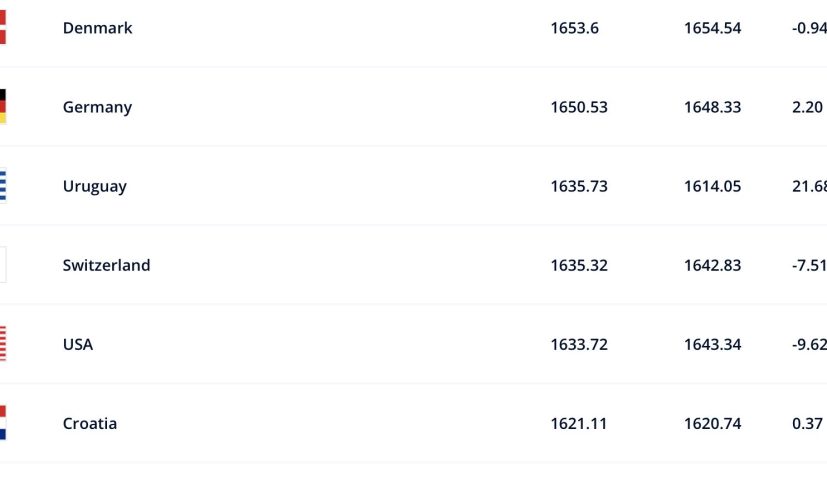This screenshot has height=478, width=827.
Task: Click the USA flag icon
Action: (3, 344)
